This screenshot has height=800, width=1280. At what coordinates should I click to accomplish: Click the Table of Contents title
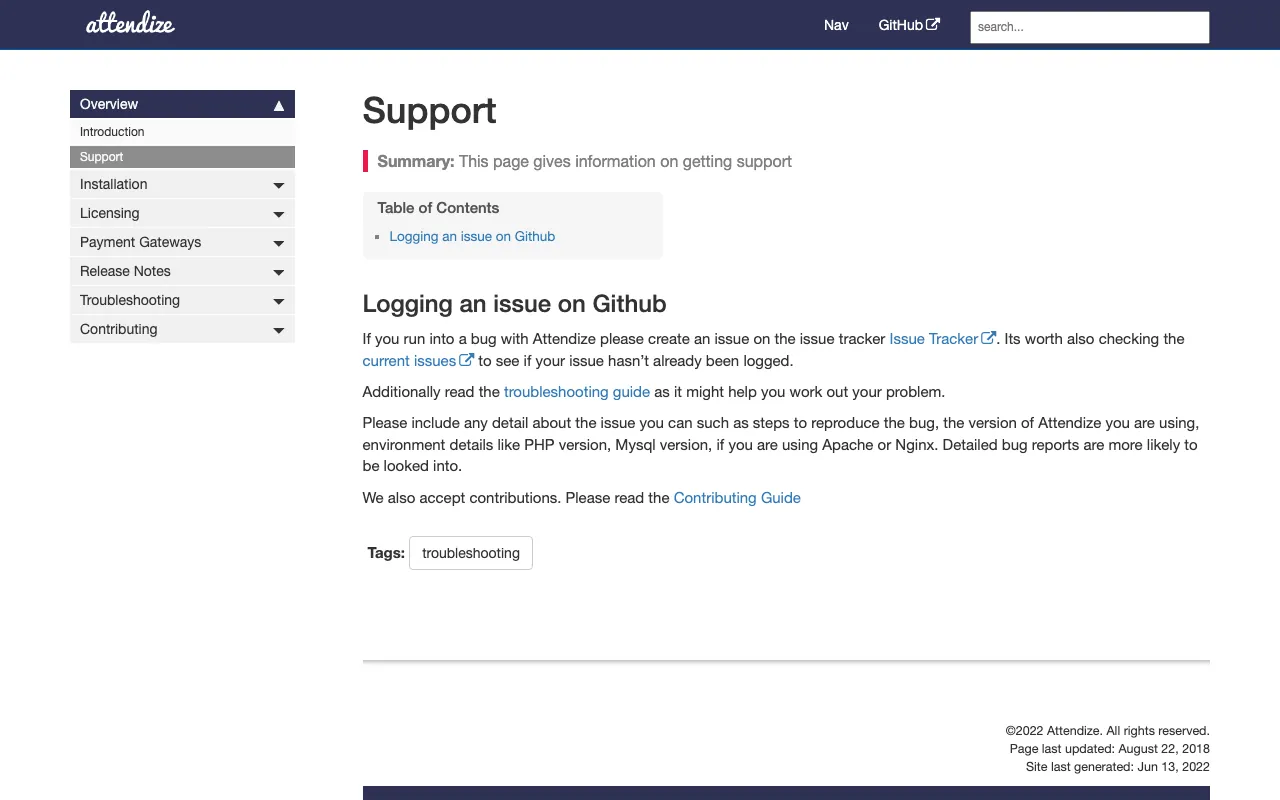tap(438, 208)
